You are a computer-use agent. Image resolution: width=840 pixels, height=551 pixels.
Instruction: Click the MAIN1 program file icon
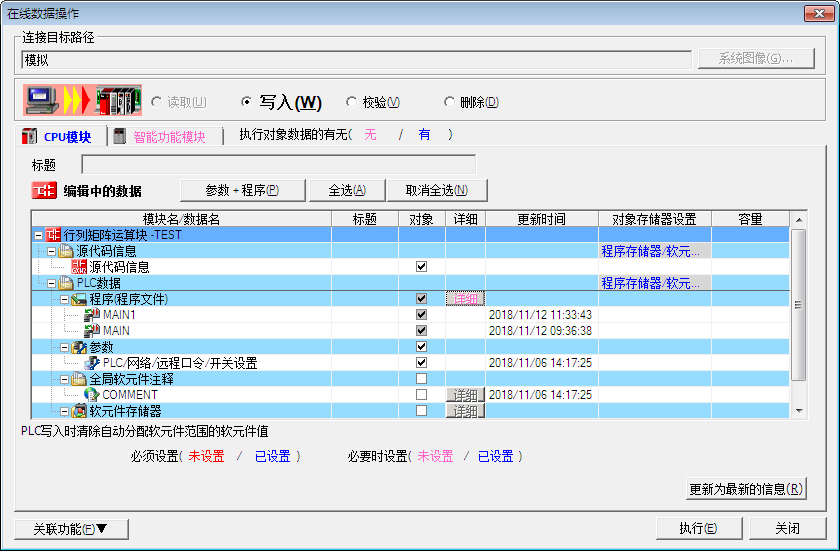(x=92, y=315)
